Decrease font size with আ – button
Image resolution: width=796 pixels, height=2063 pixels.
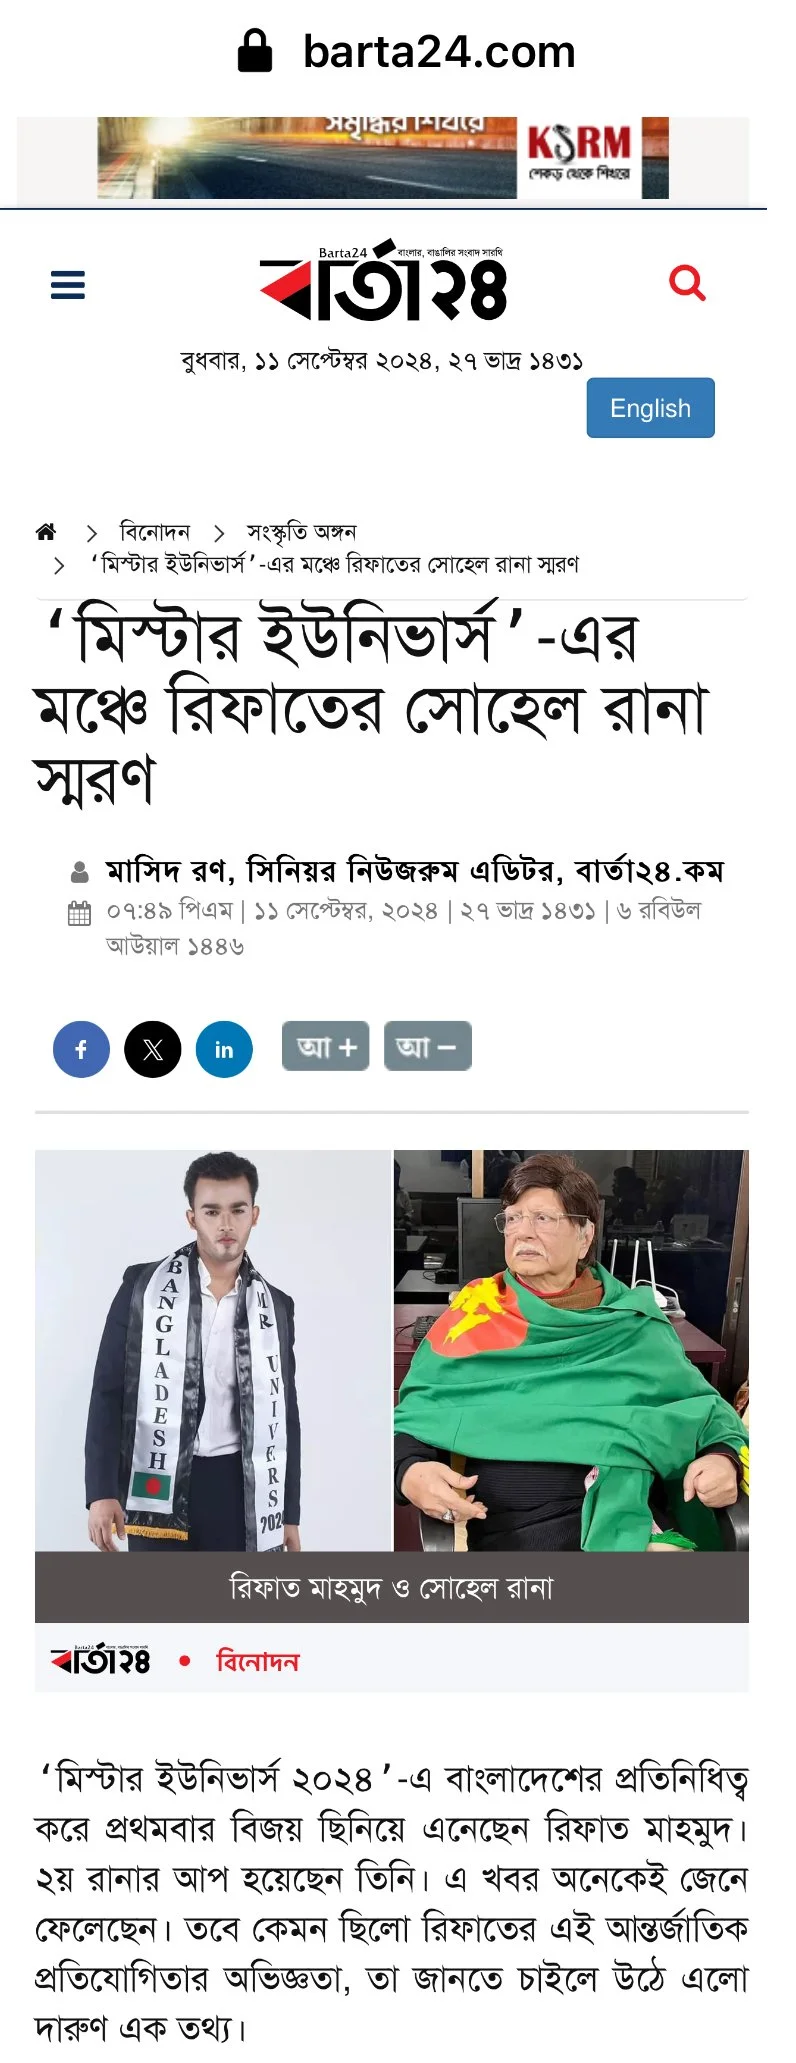[x=427, y=1046]
